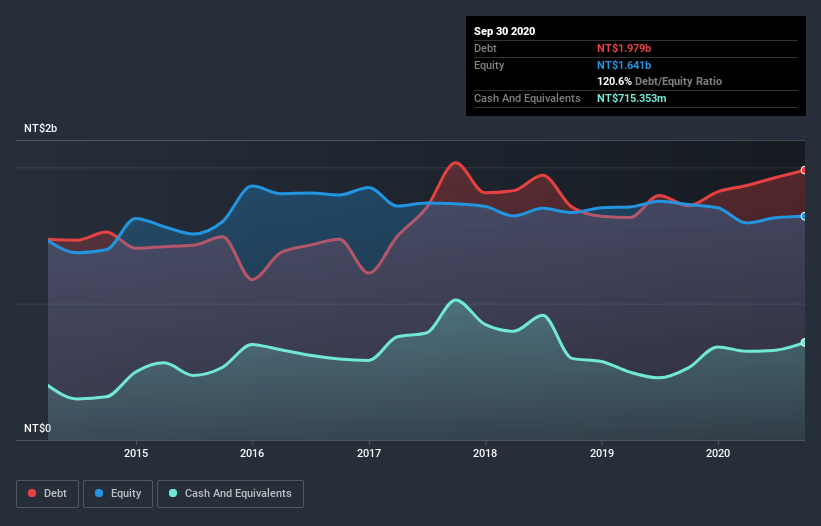Toggle Cash And Equivalents legend button

coord(230,494)
